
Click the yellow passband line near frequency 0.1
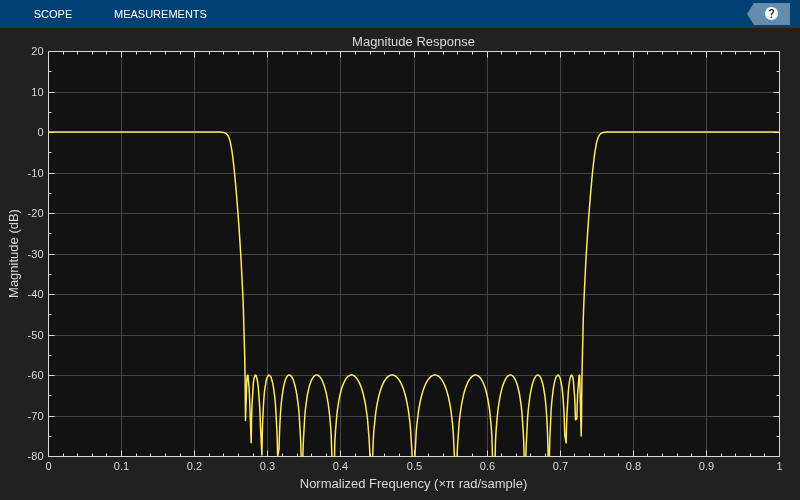point(121,132)
